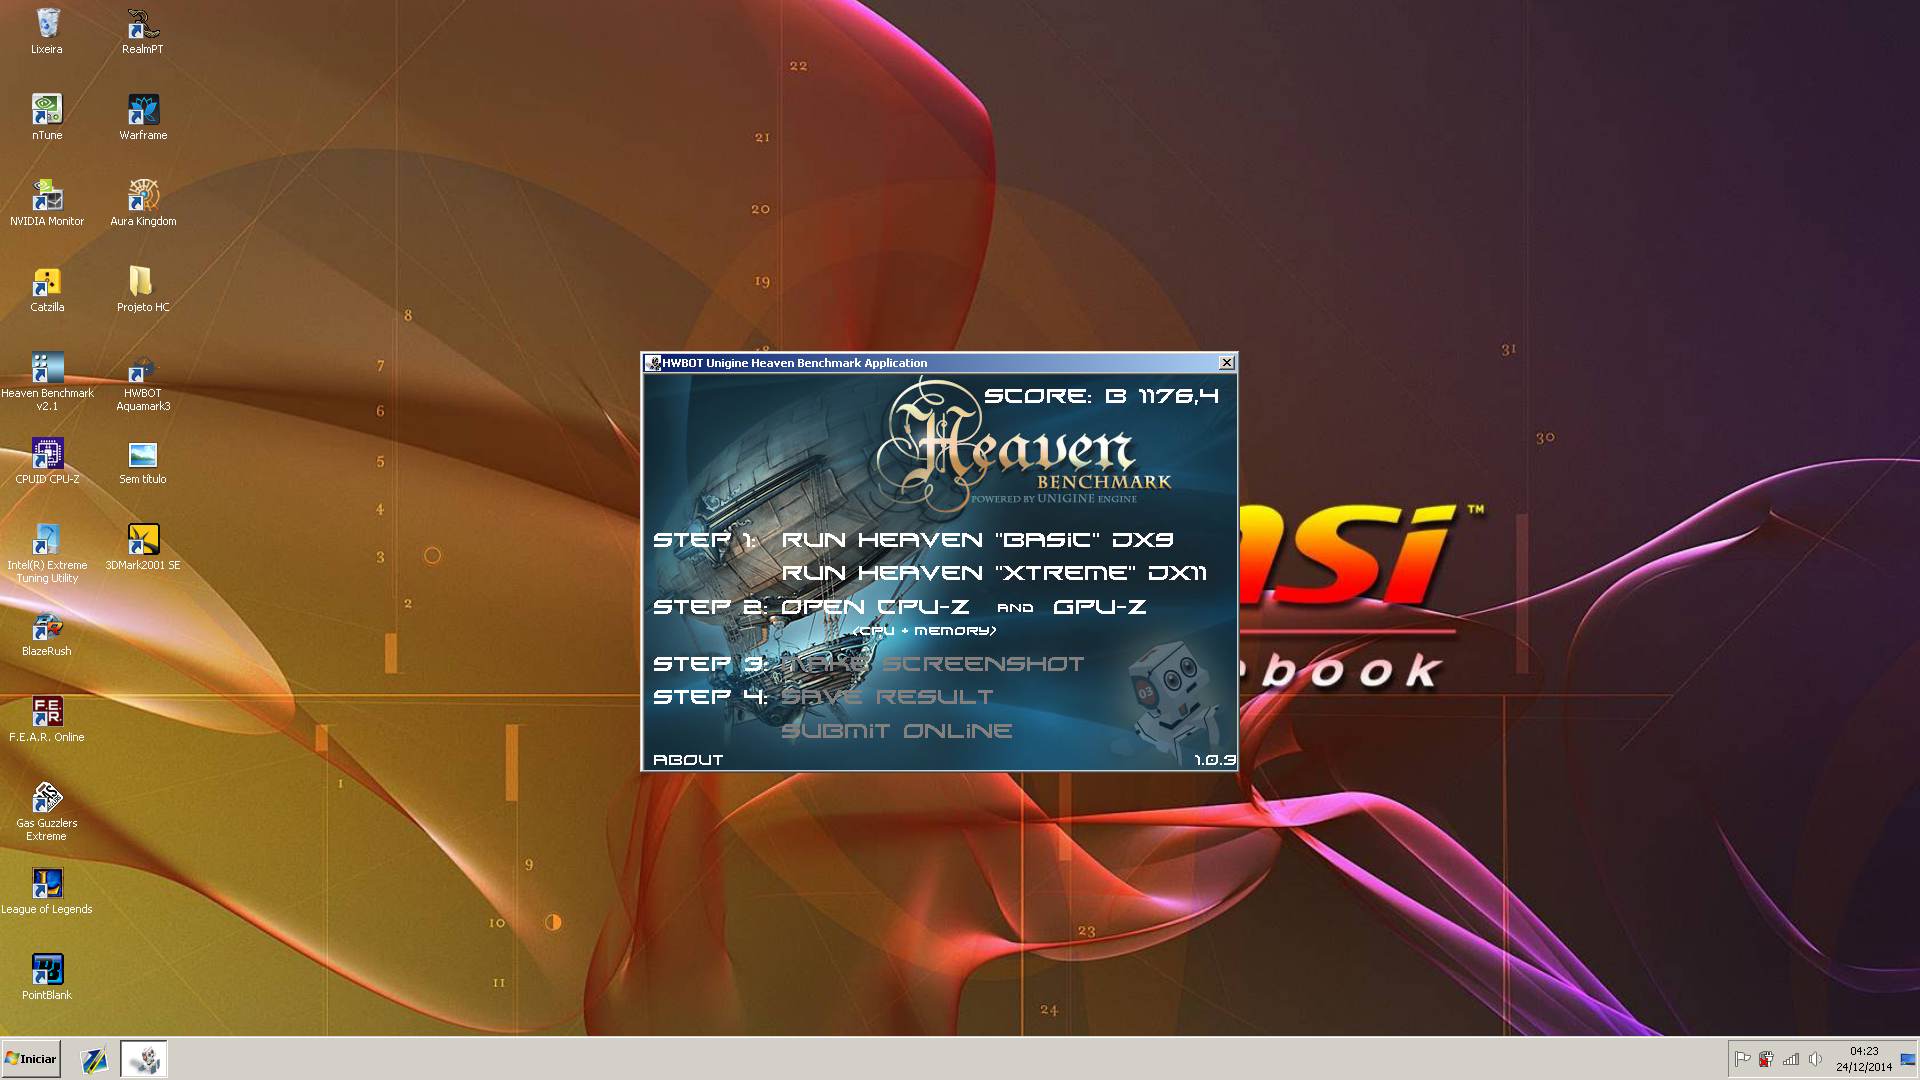Image resolution: width=1920 pixels, height=1080 pixels.
Task: Select the HWBOT robot taskbar button
Action: click(x=144, y=1059)
